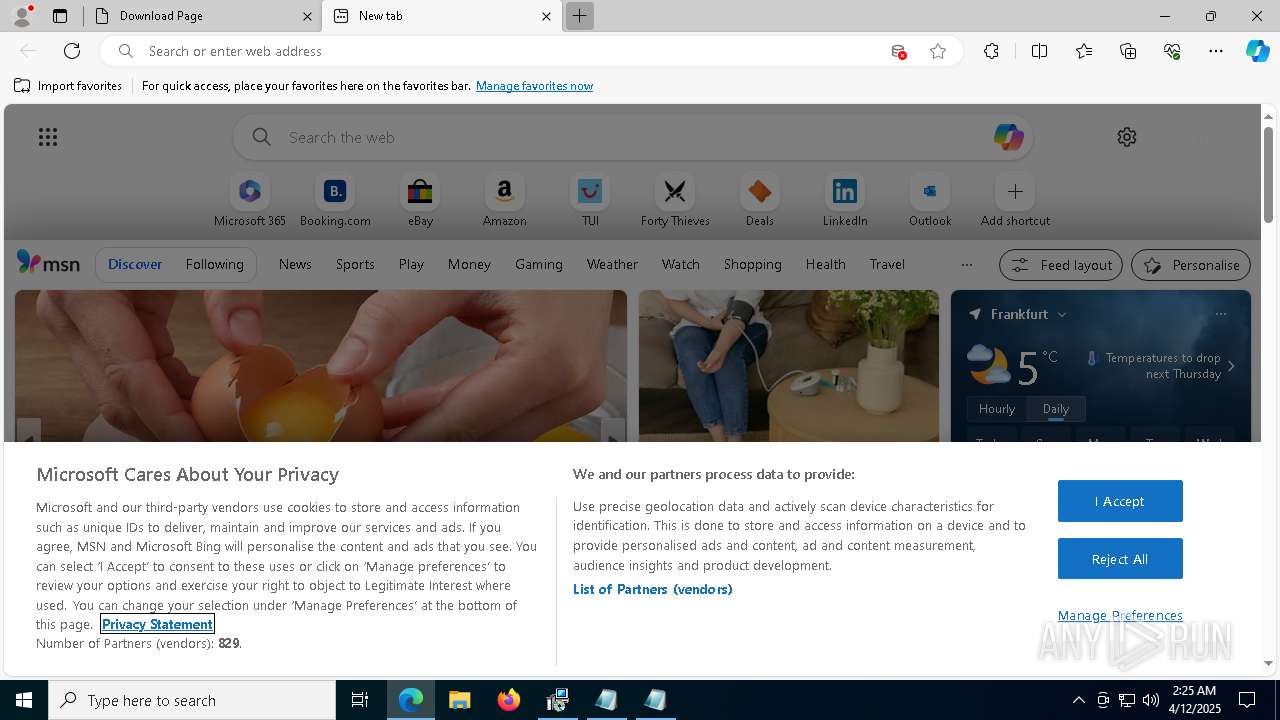Image resolution: width=1280 pixels, height=720 pixels.
Task: Open the Deals shortcut
Action: pos(760,201)
